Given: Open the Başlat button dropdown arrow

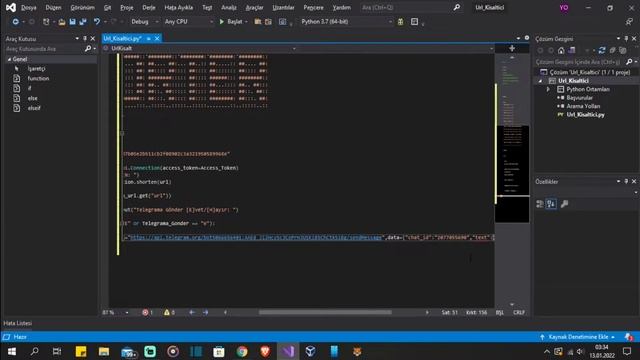Looking at the screenshot, I should [x=246, y=22].
